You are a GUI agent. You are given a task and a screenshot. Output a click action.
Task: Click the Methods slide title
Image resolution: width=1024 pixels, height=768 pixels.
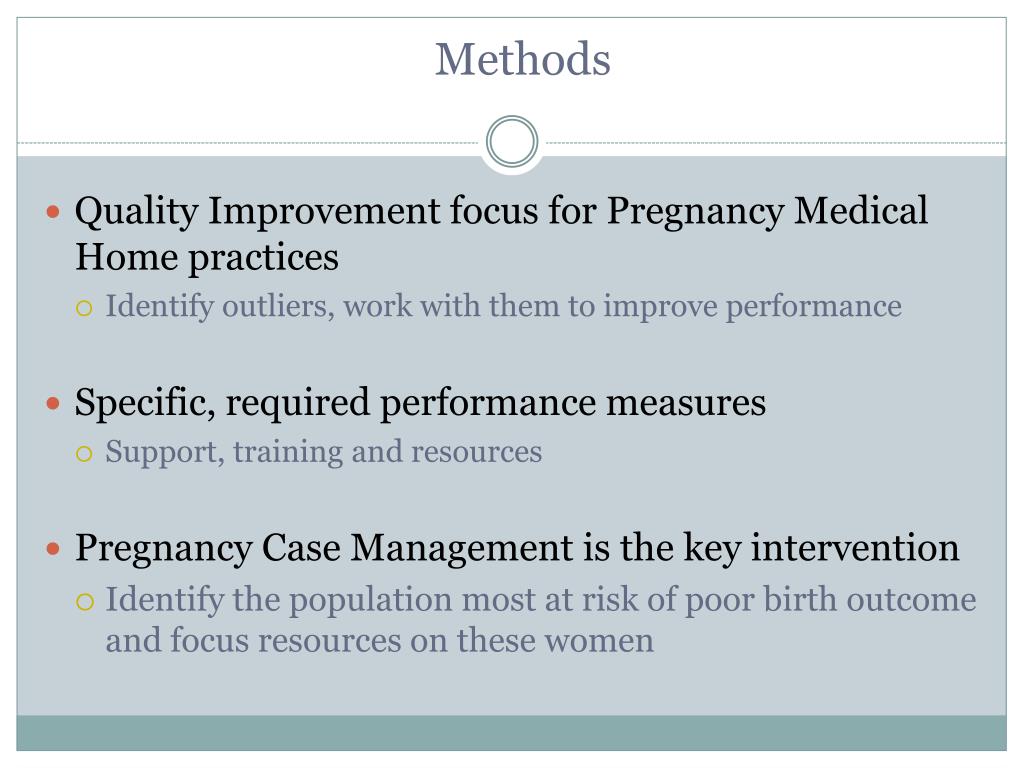(x=522, y=59)
